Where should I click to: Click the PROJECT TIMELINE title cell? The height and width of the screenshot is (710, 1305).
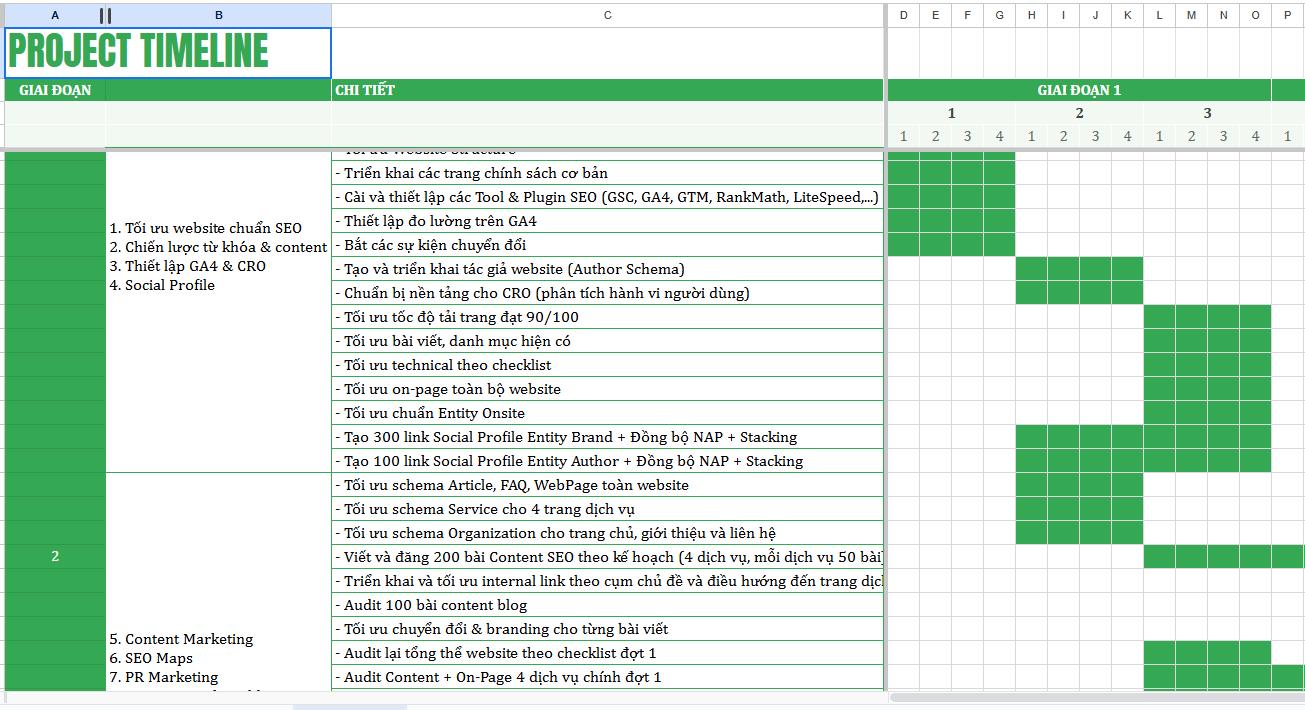click(x=168, y=53)
